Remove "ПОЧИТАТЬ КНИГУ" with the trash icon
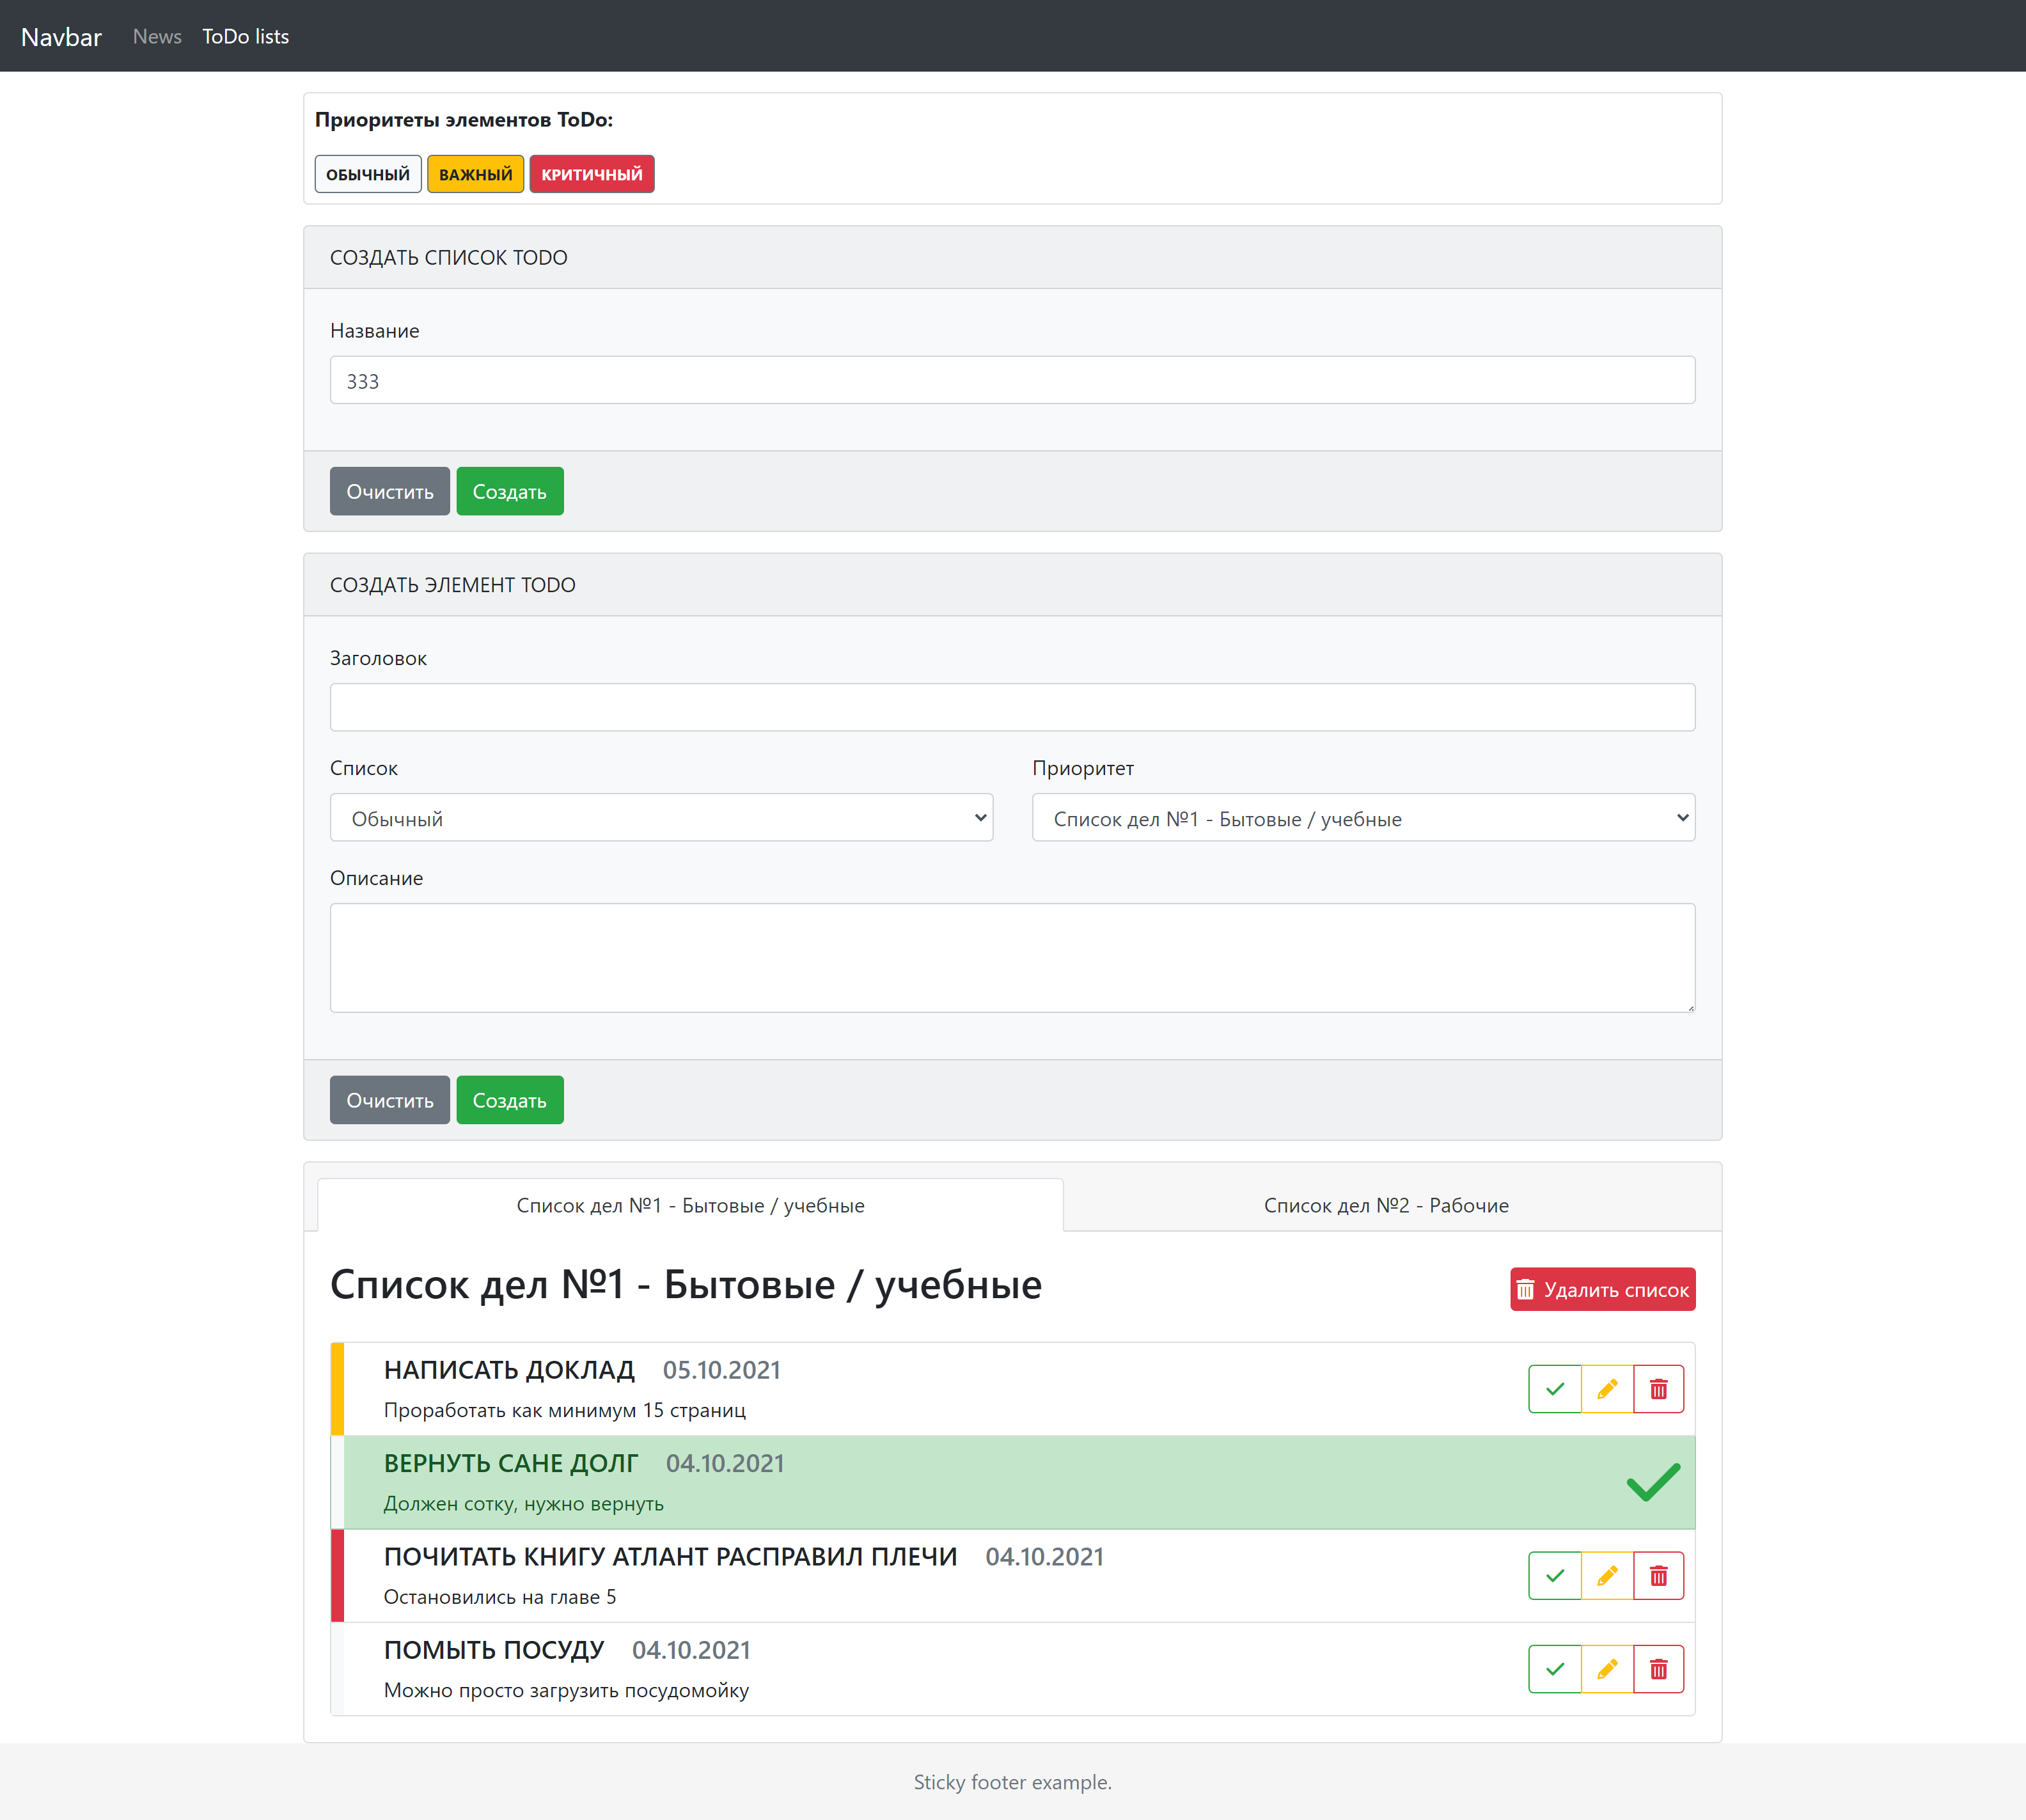Screen dimensions: 2026x1820 pyautogui.click(x=1658, y=1575)
